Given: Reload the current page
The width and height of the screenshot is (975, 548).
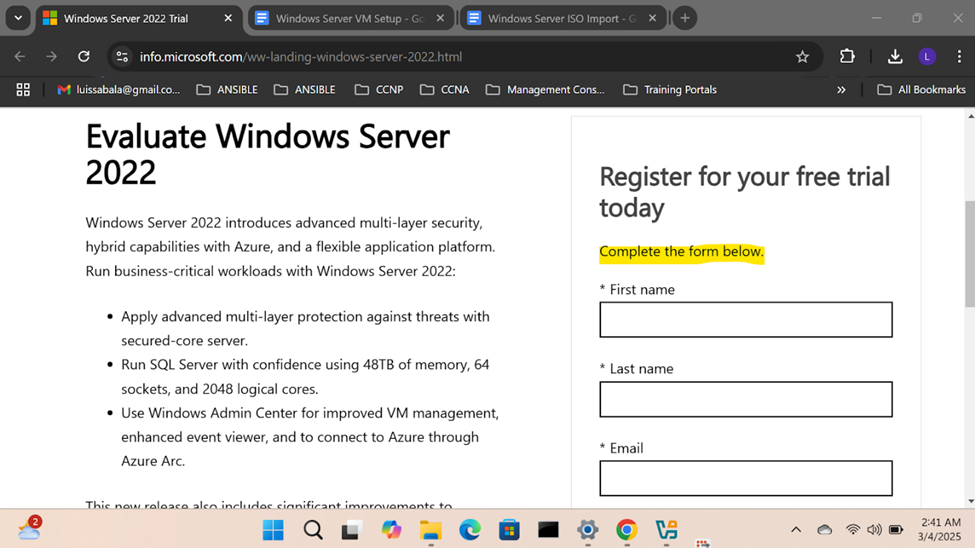Looking at the screenshot, I should point(84,57).
